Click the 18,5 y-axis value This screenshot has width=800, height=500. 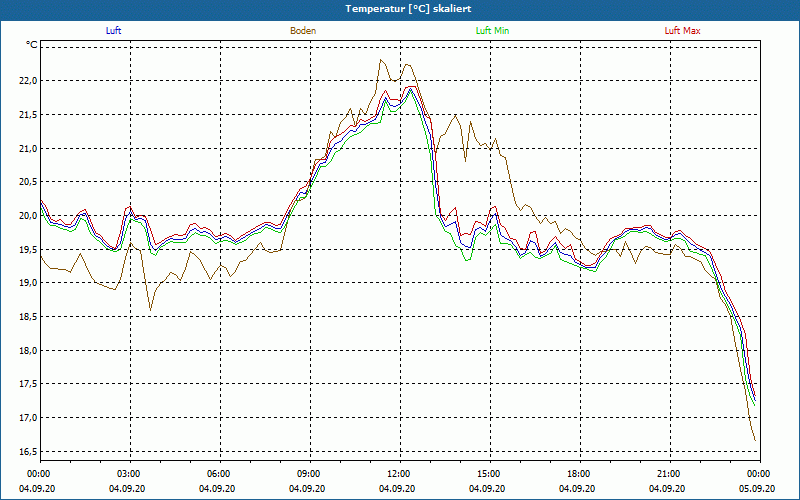click(29, 317)
